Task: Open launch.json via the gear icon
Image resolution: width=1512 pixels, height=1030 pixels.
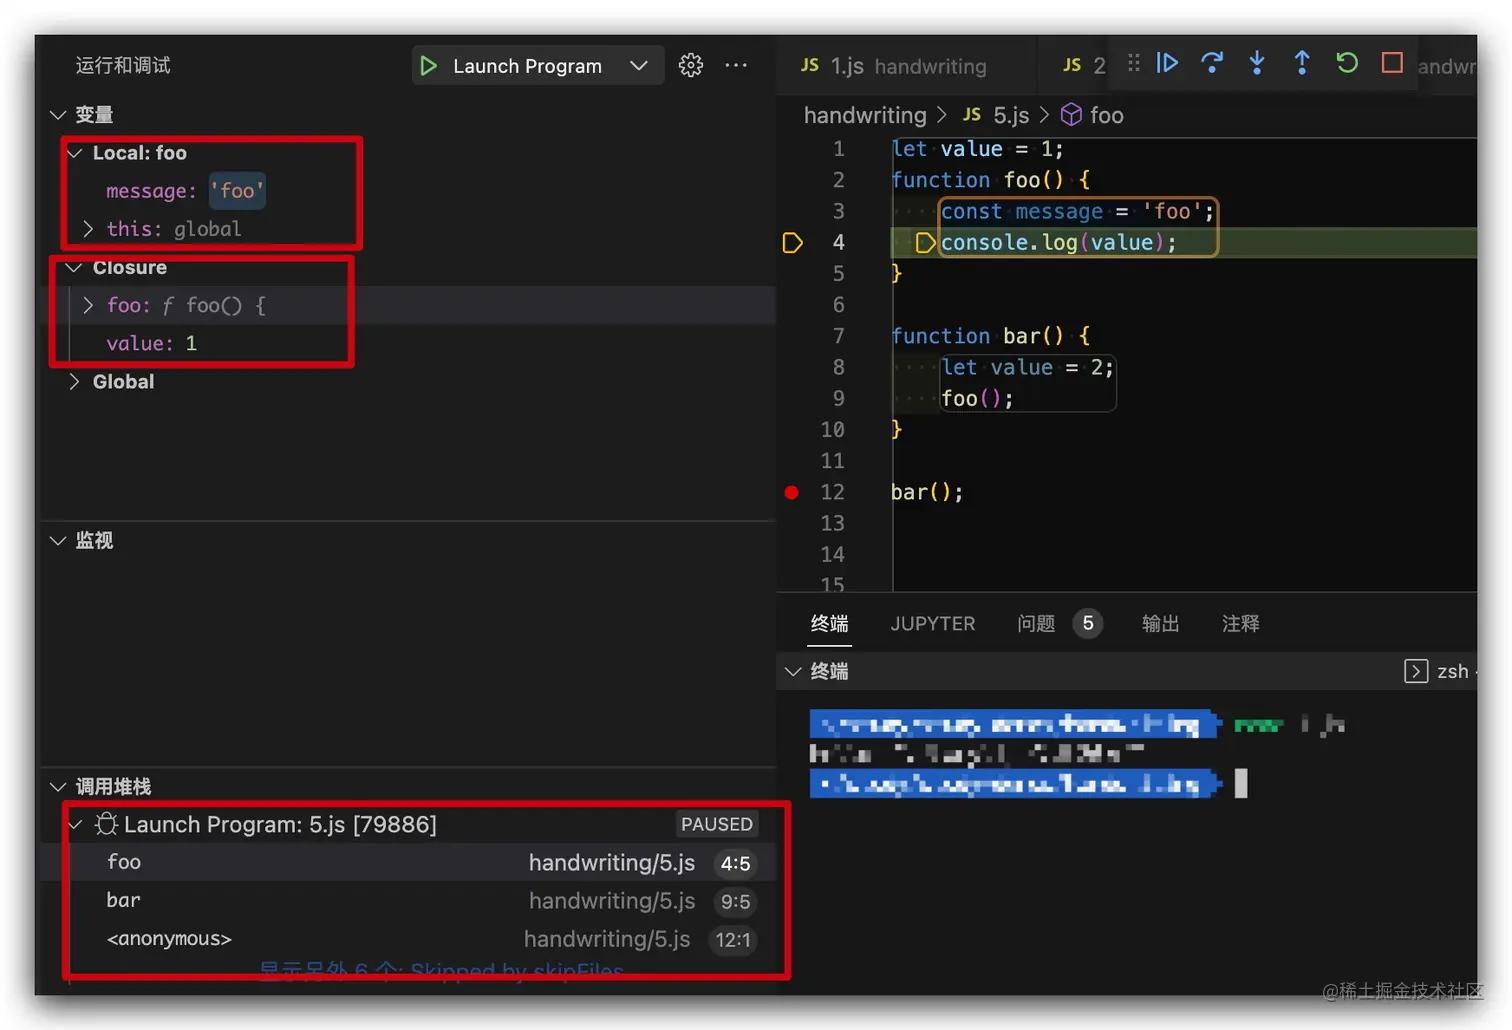Action: coord(690,66)
